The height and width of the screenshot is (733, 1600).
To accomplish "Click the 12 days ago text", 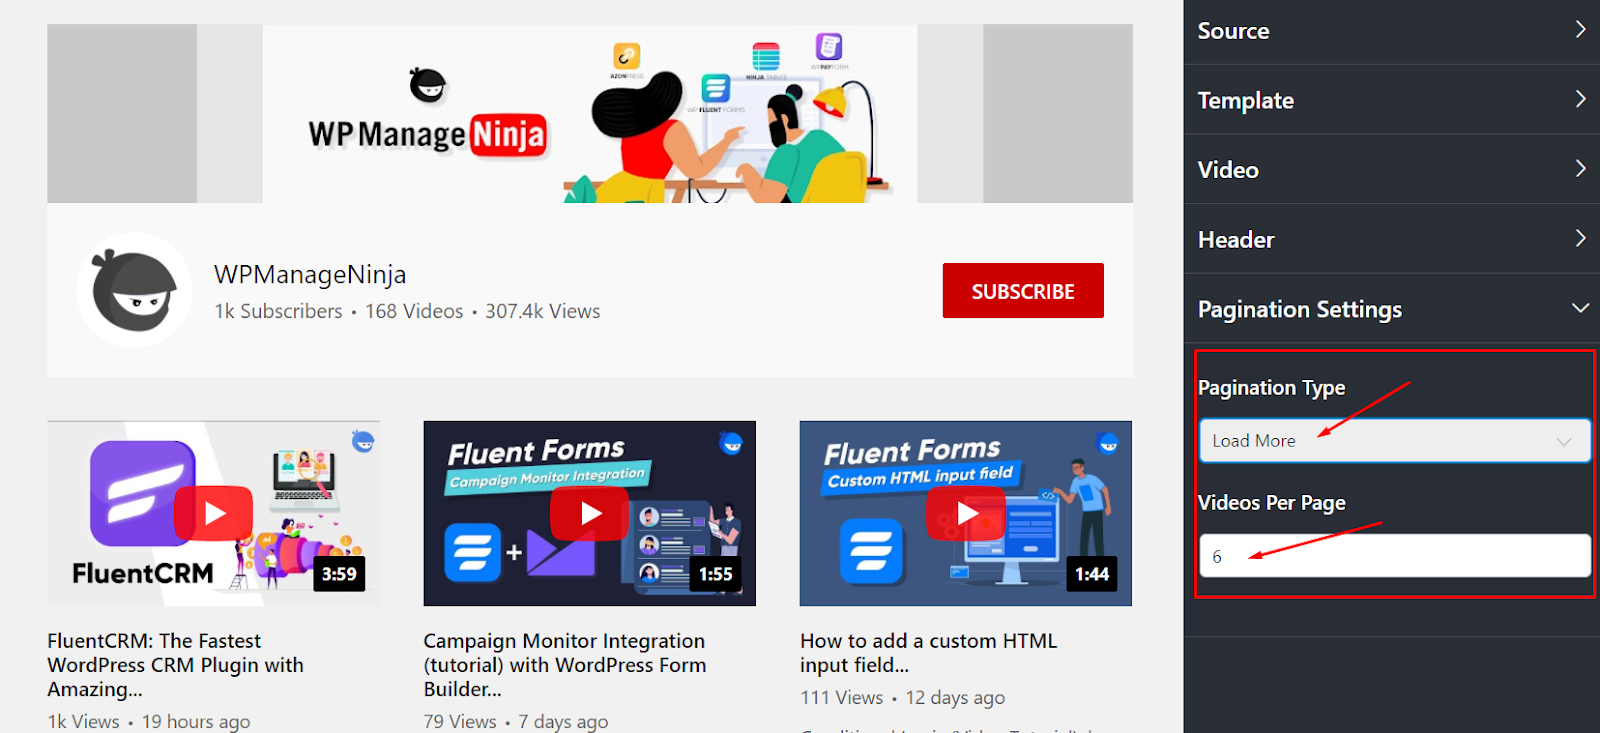I will pos(955,698).
